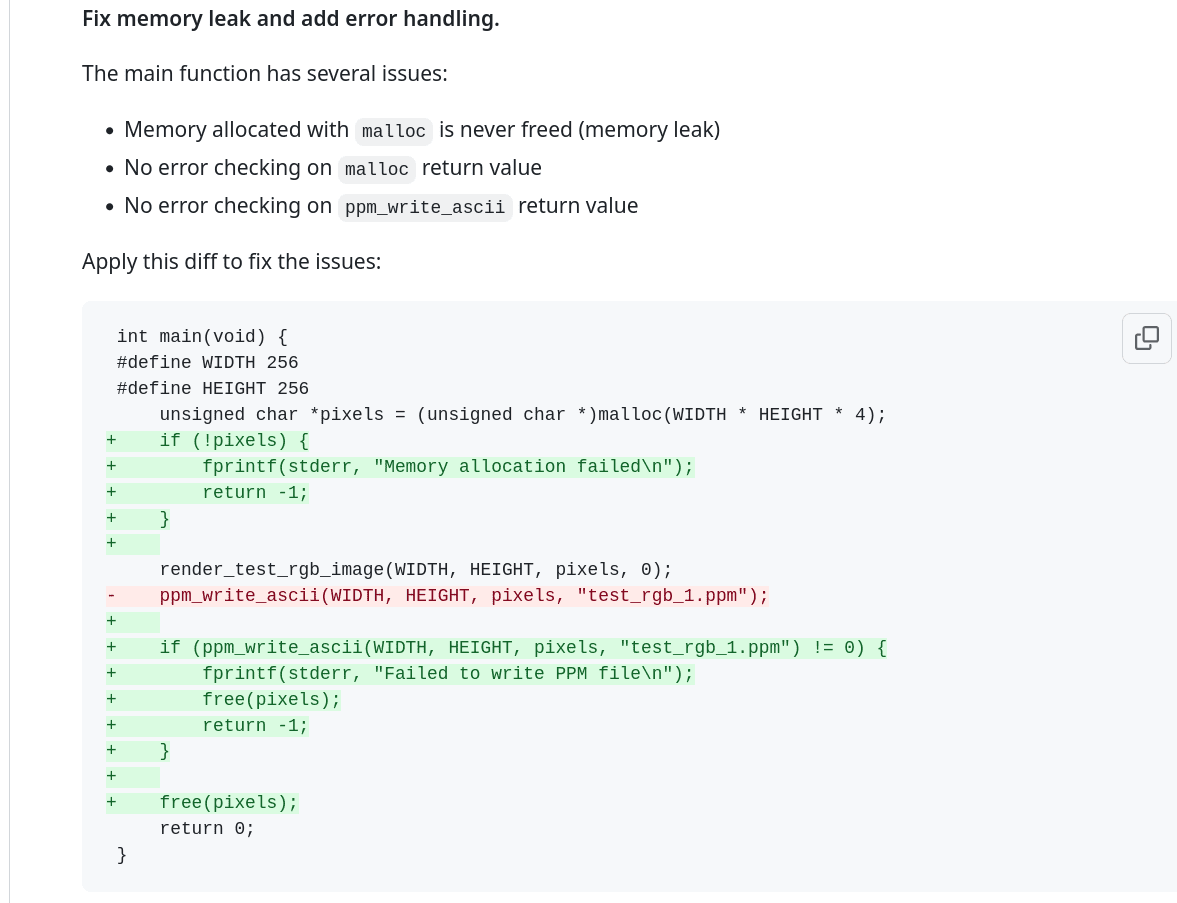Image resolution: width=1177 pixels, height=903 pixels.
Task: Click the "Apply this diff to fix the issues" text
Action: (231, 261)
